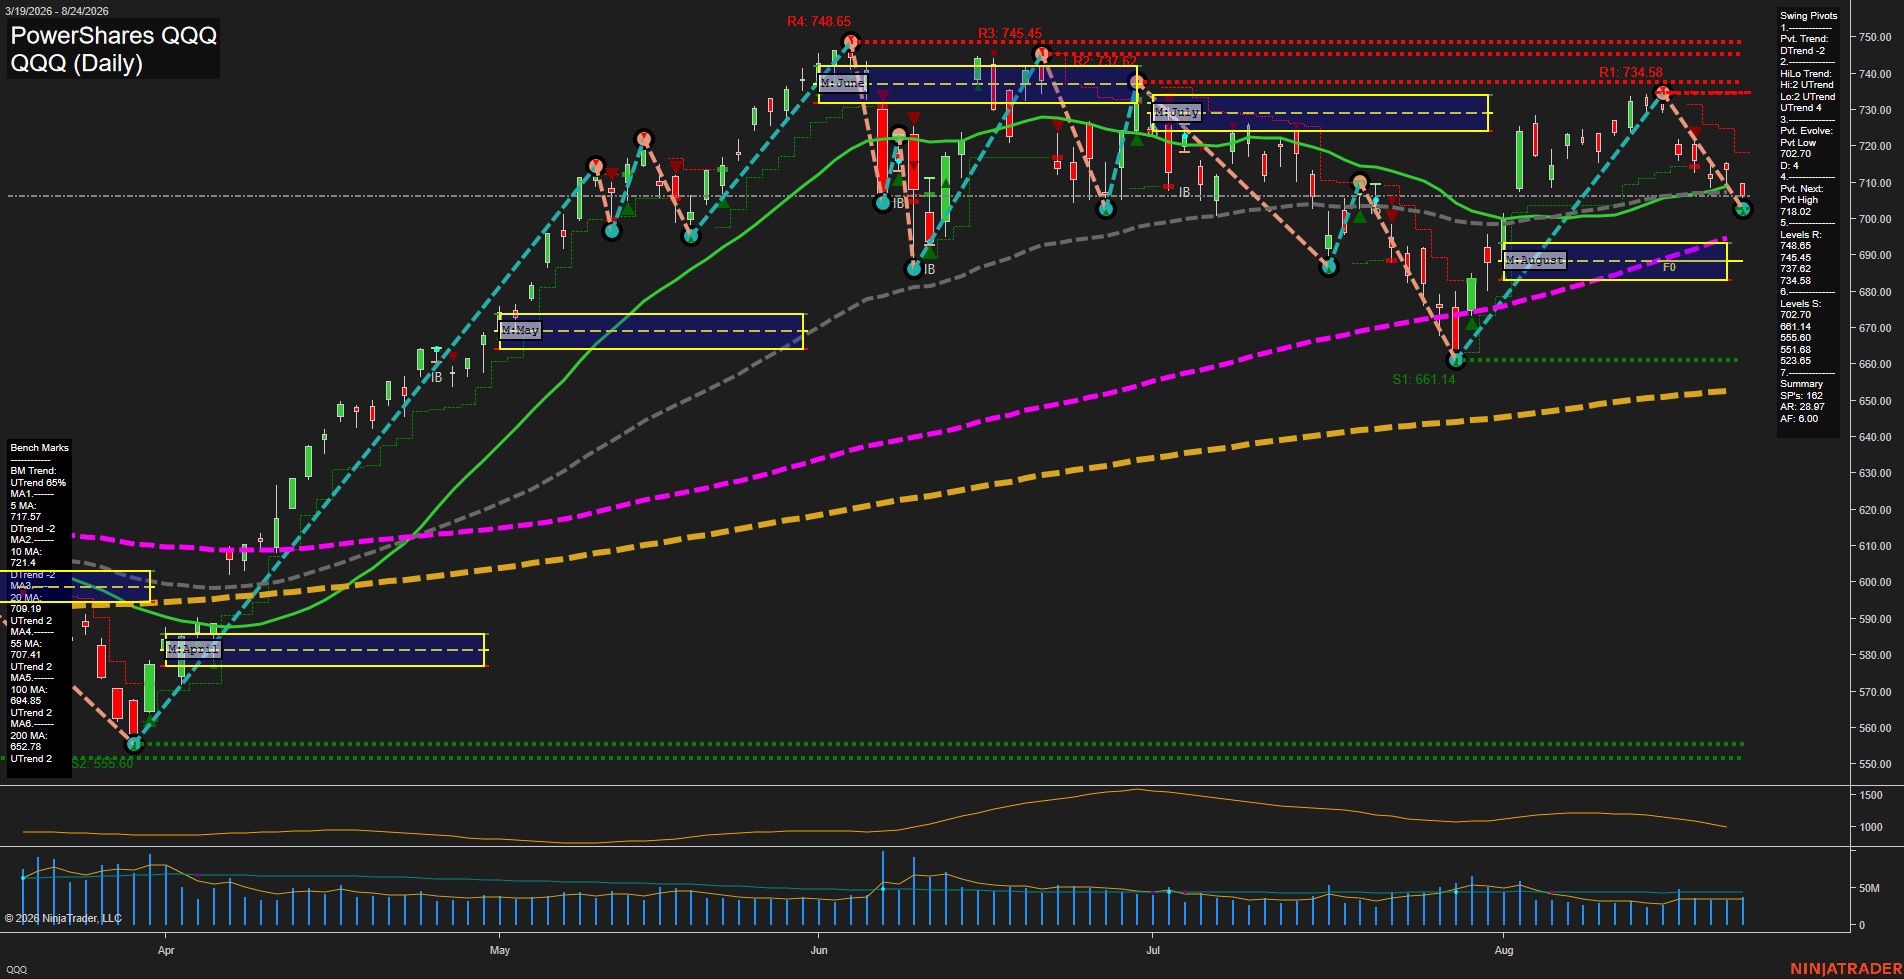Click the 10 MA: 721.4 entry
Viewport: 1904px width, 979px height.
point(26,558)
